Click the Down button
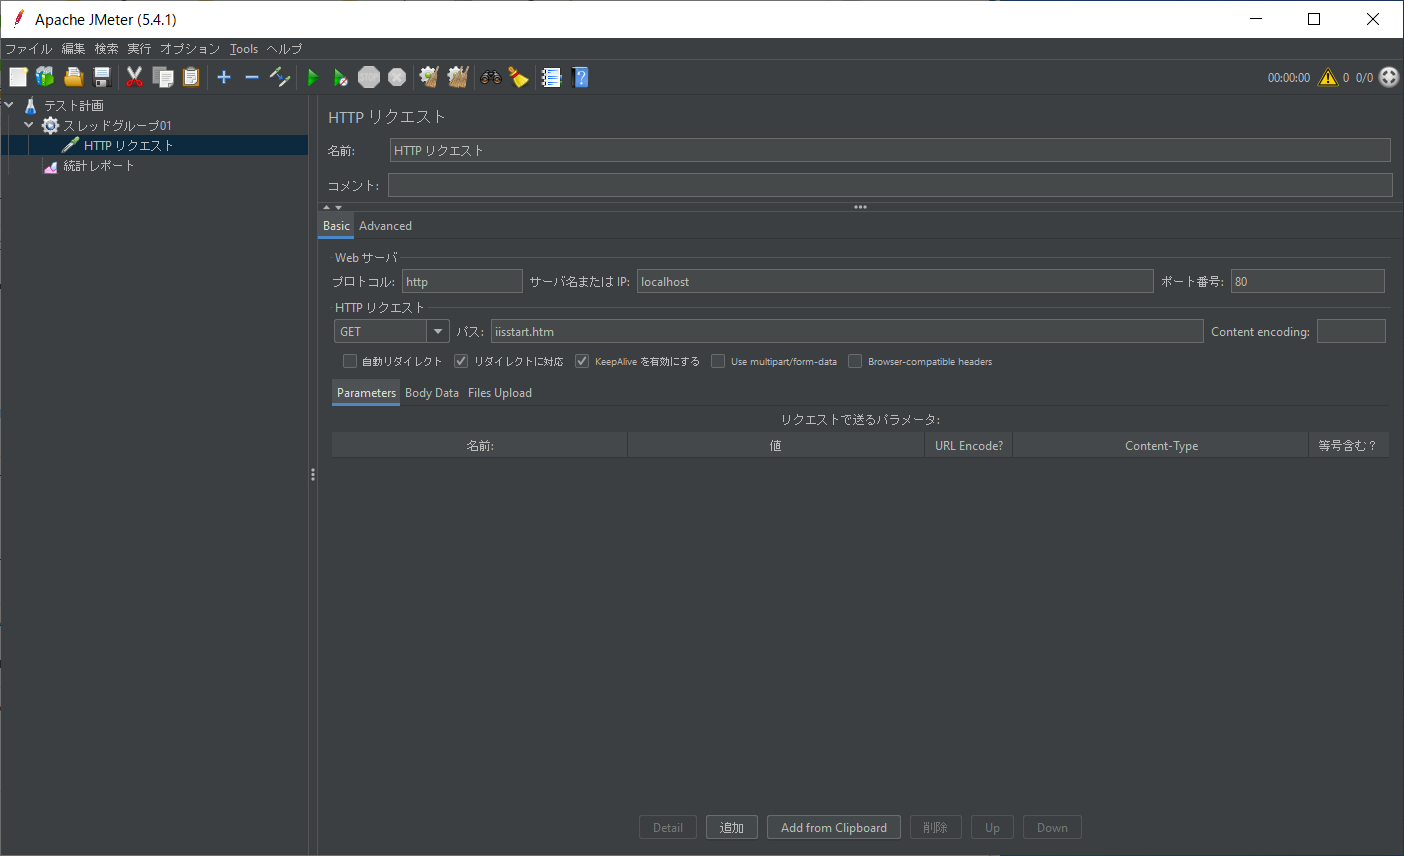Viewport: 1404px width, 856px height. (1052, 827)
